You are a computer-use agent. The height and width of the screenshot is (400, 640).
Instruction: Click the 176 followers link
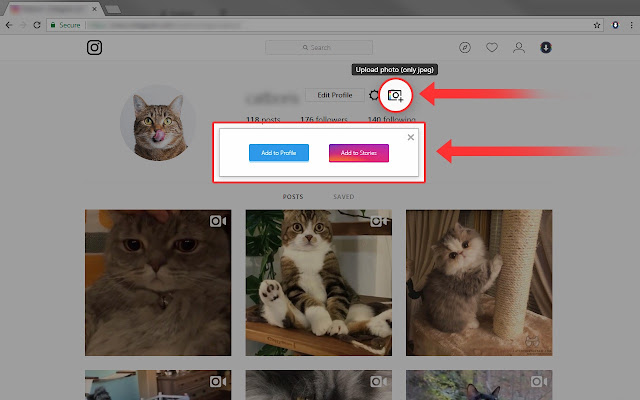(x=324, y=120)
